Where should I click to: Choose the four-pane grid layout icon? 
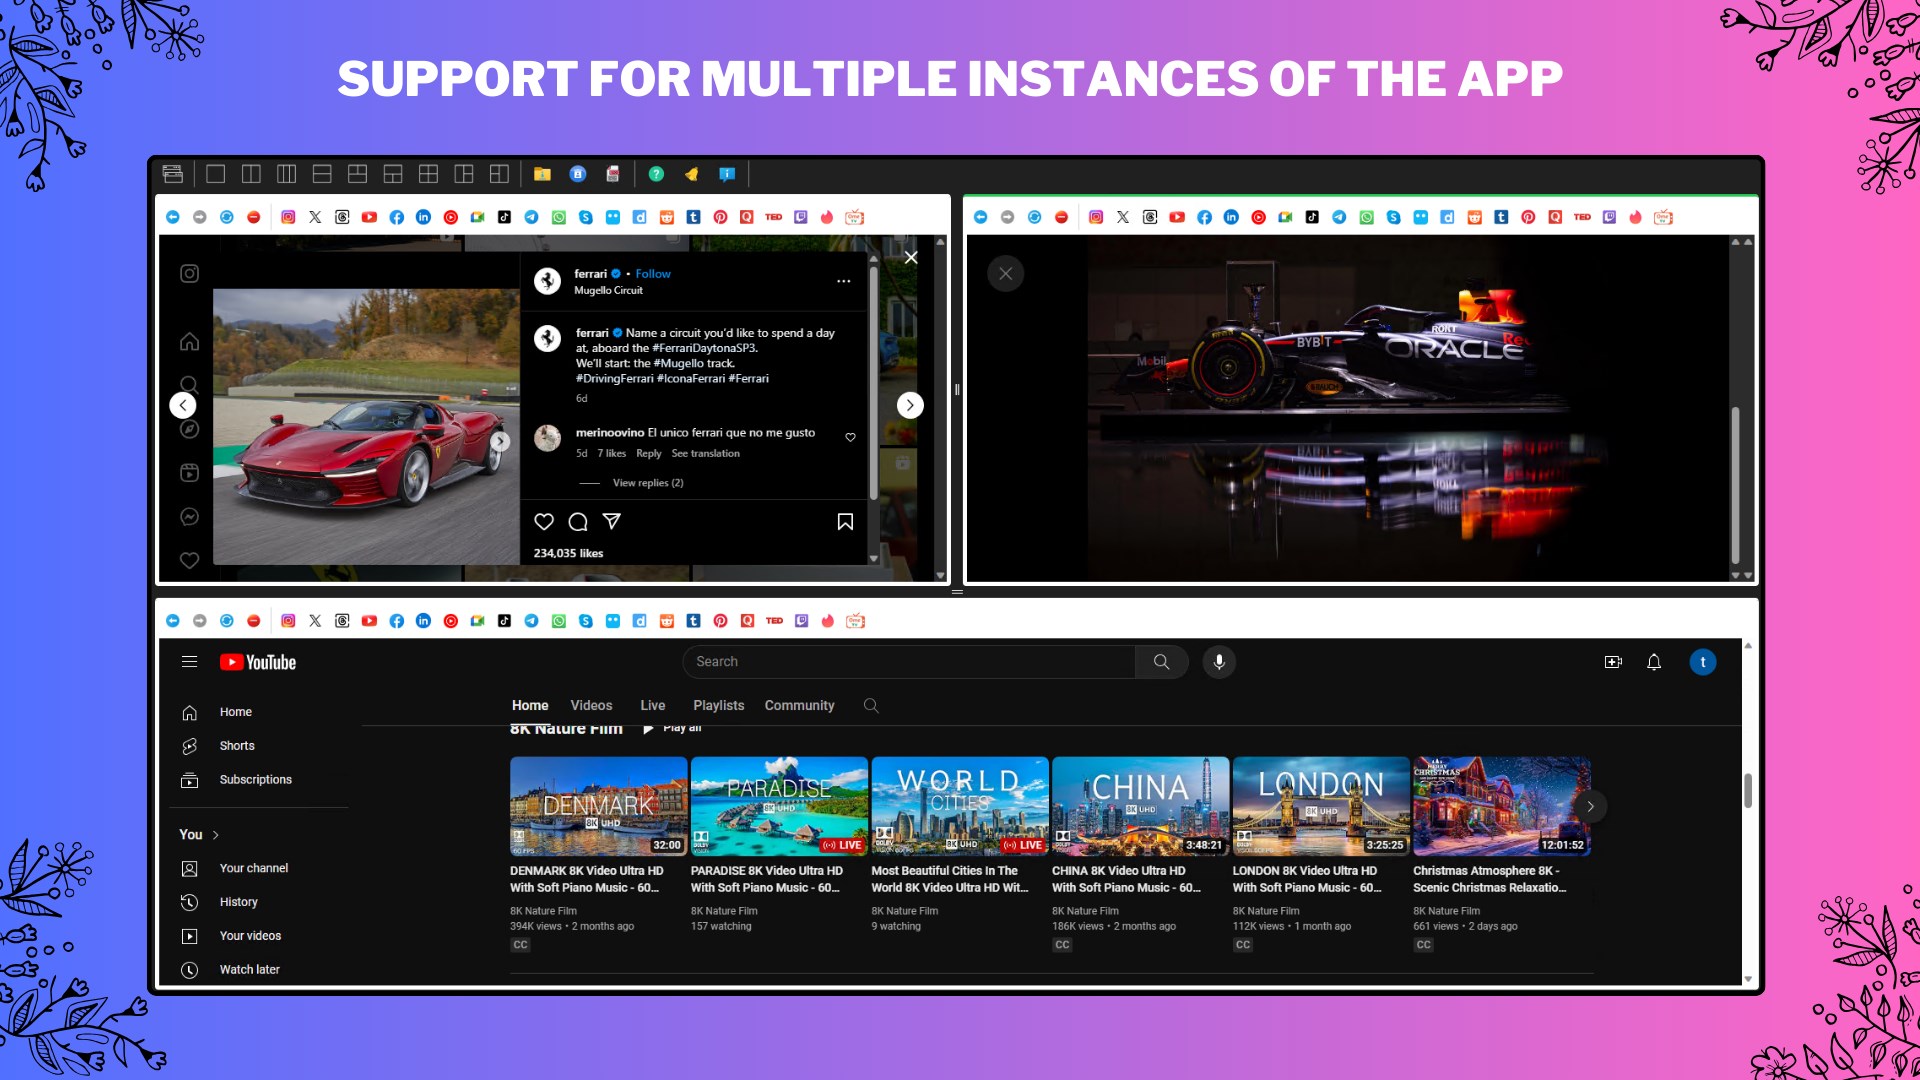tap(428, 174)
